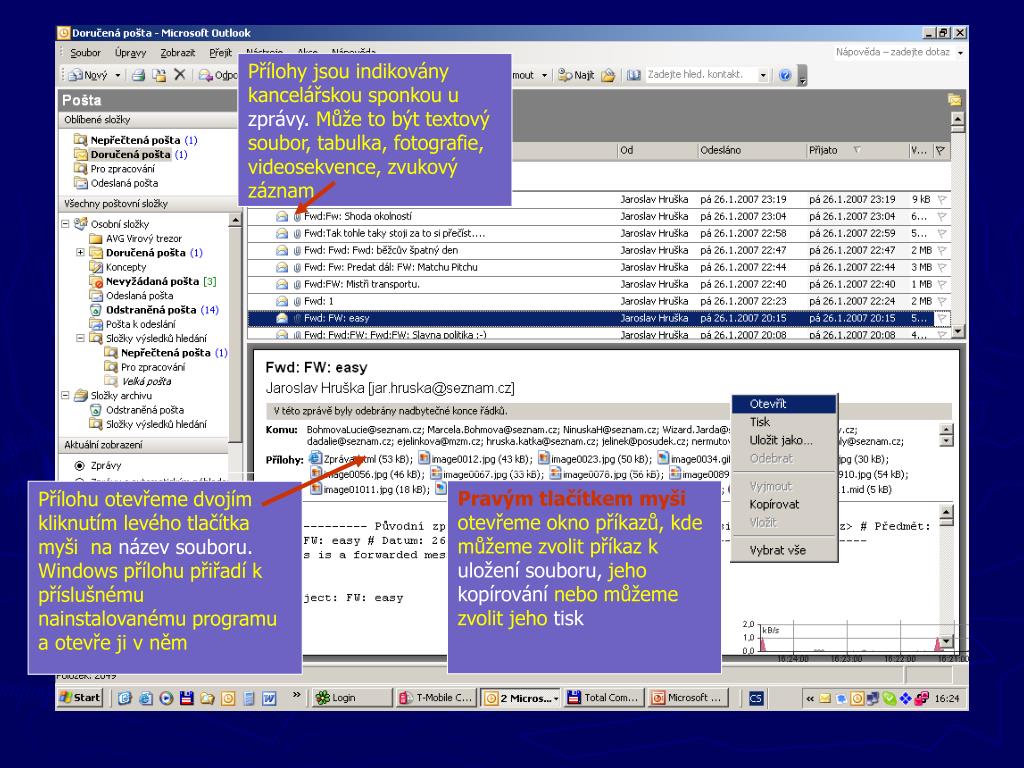Choose Otevřít in the context menu

(784, 404)
